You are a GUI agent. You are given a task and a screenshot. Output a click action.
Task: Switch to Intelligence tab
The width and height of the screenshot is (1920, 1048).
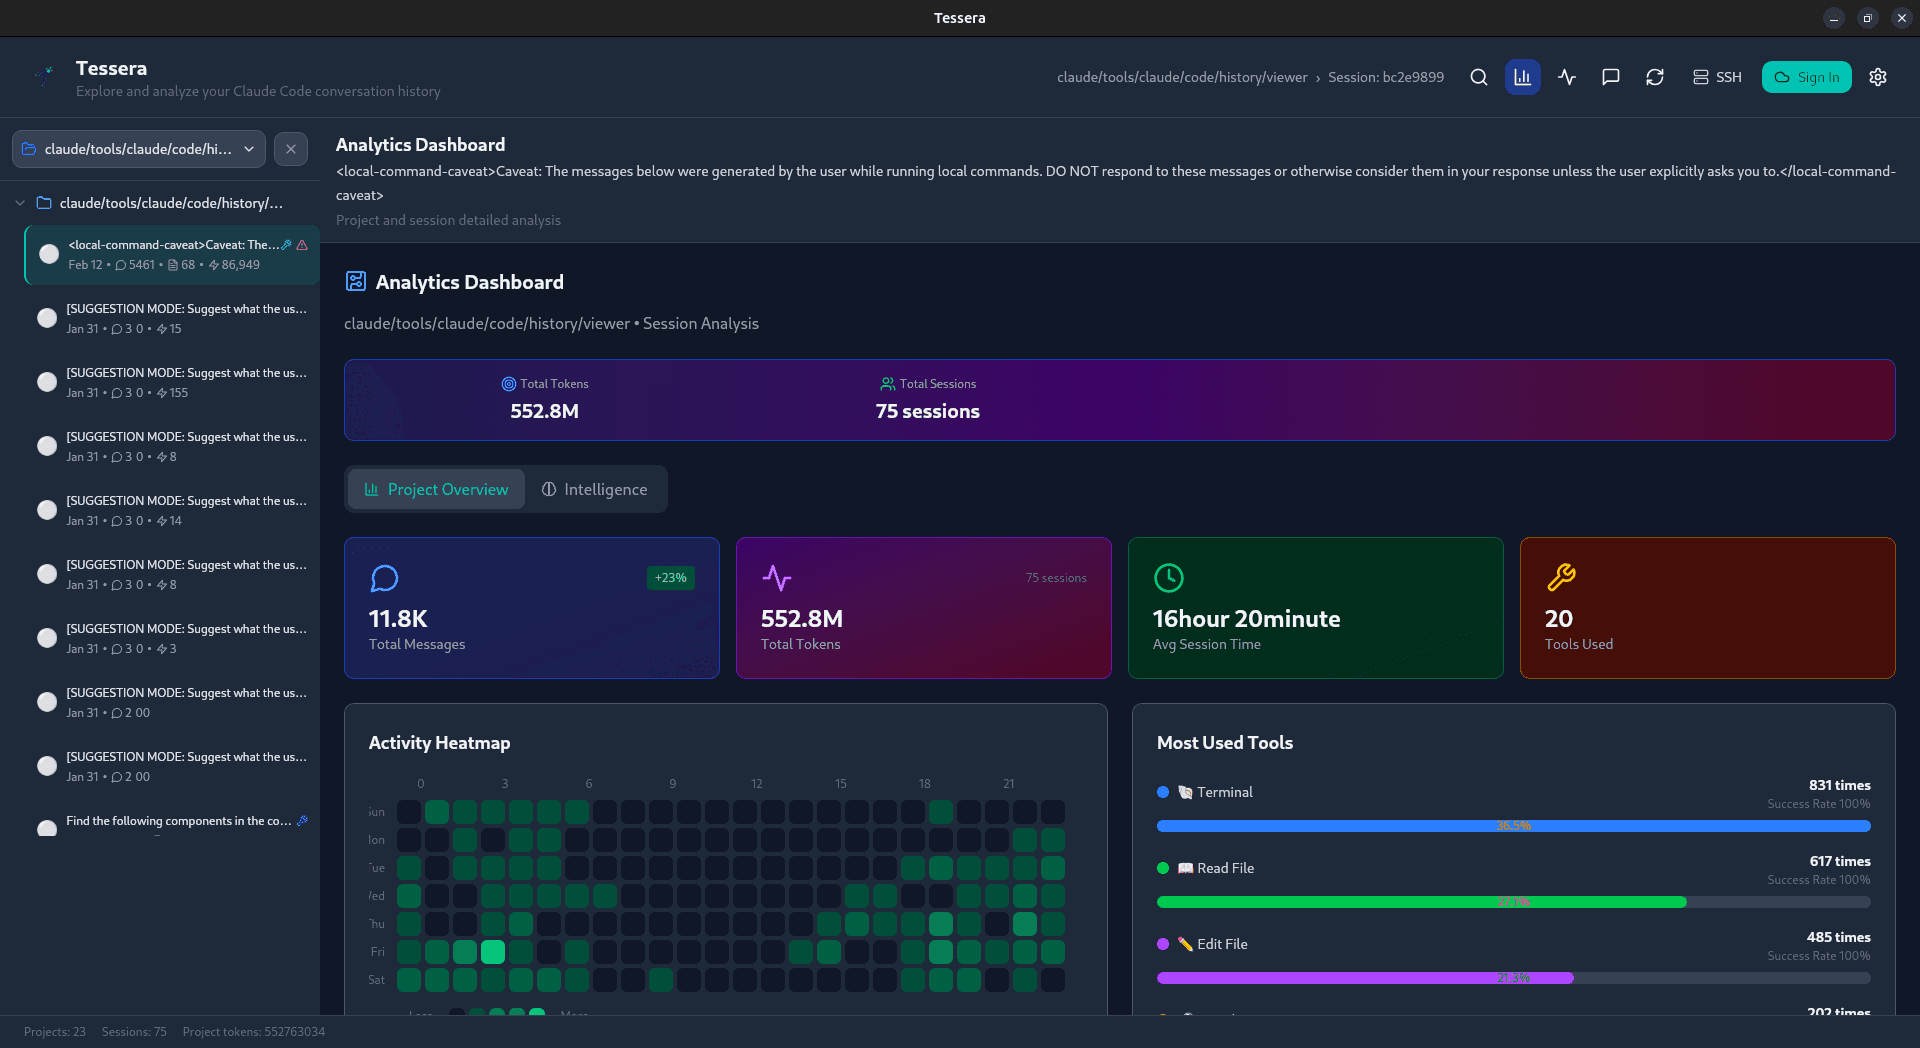(594, 489)
